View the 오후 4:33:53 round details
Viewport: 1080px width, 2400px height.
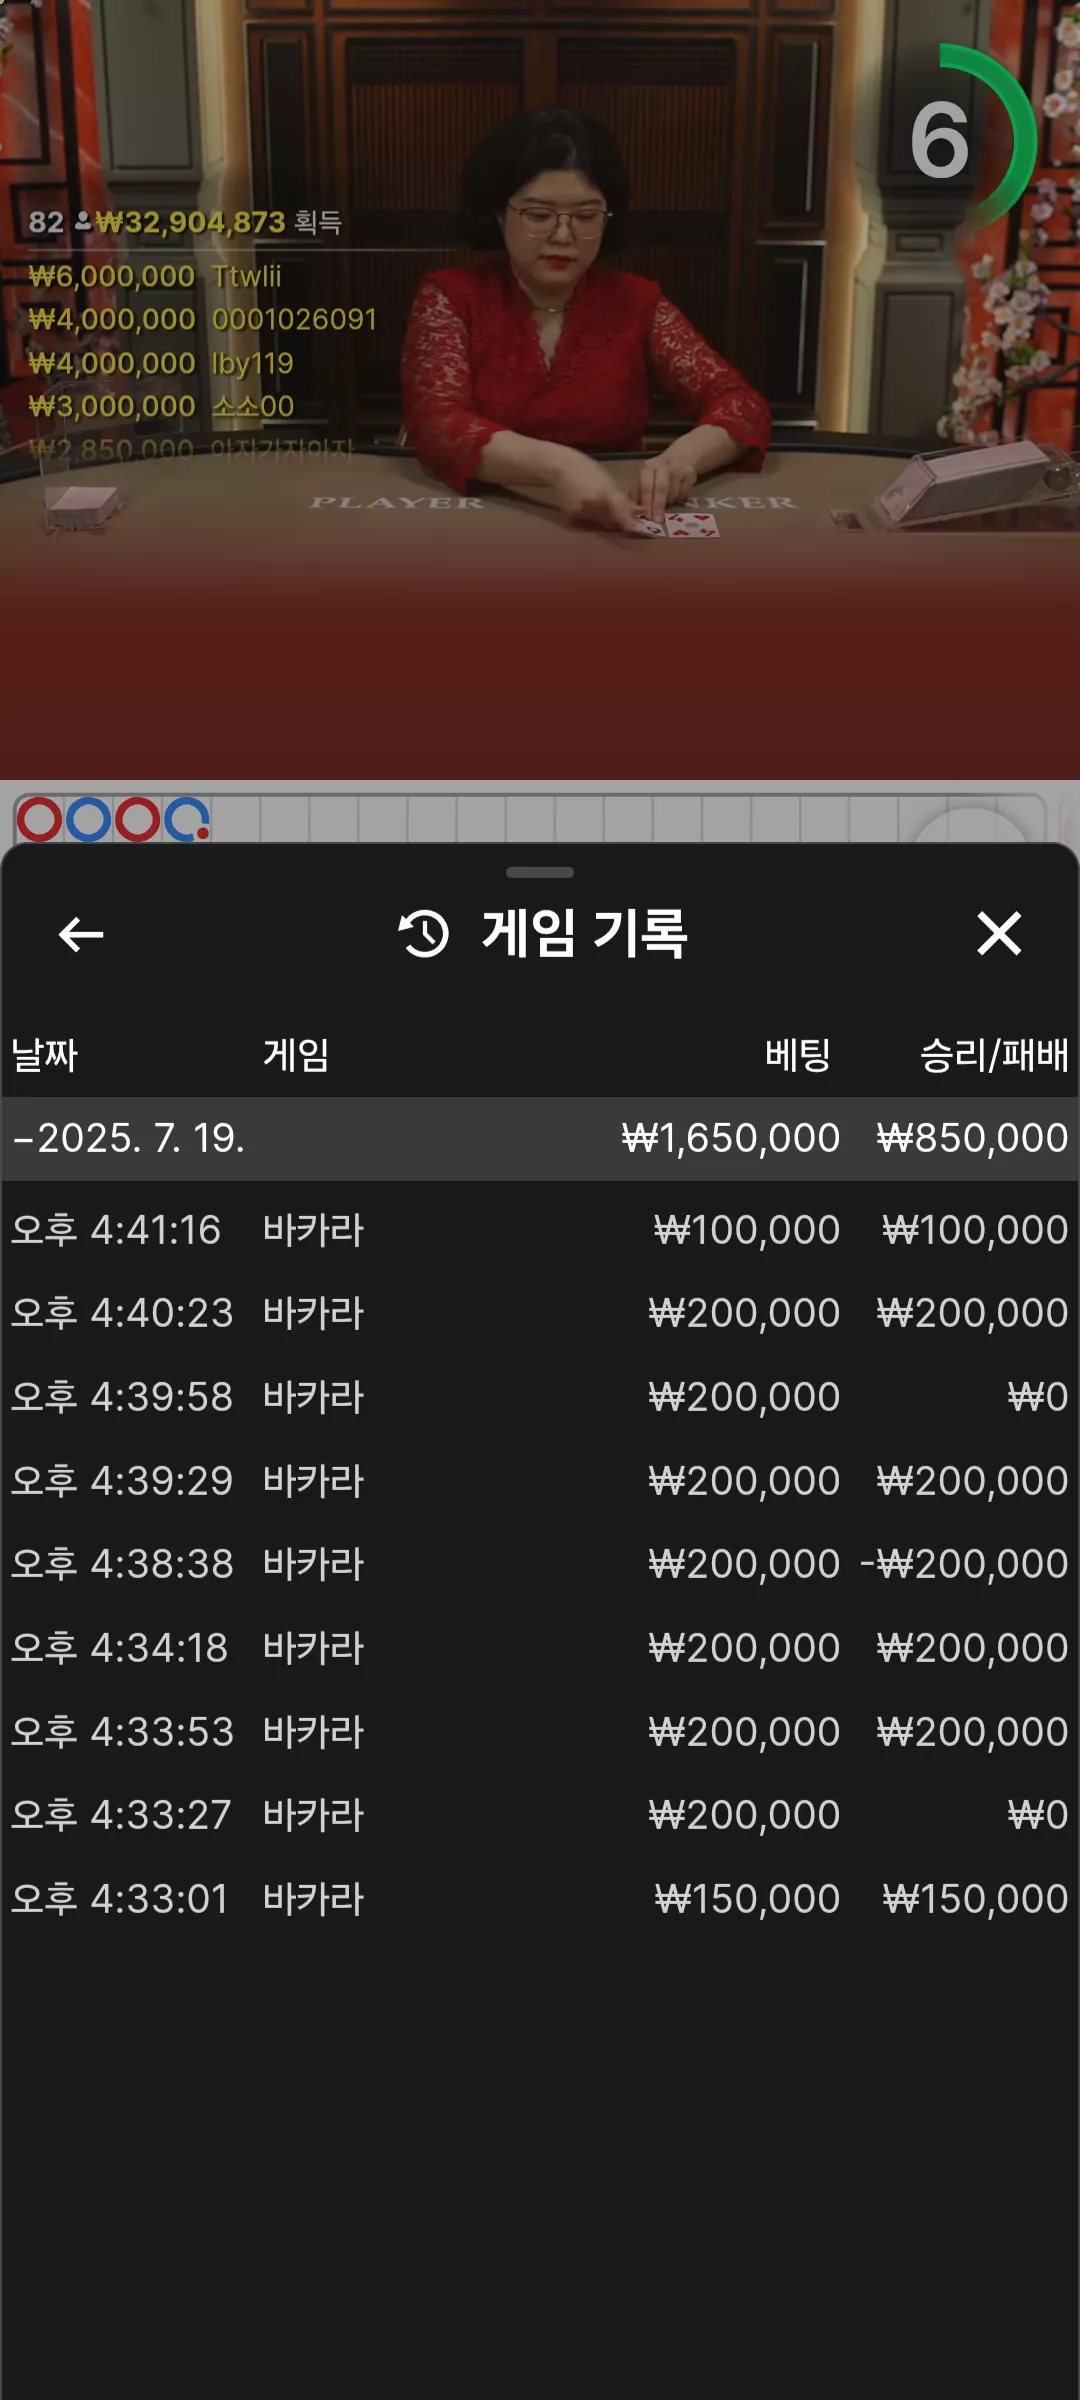pos(540,1732)
